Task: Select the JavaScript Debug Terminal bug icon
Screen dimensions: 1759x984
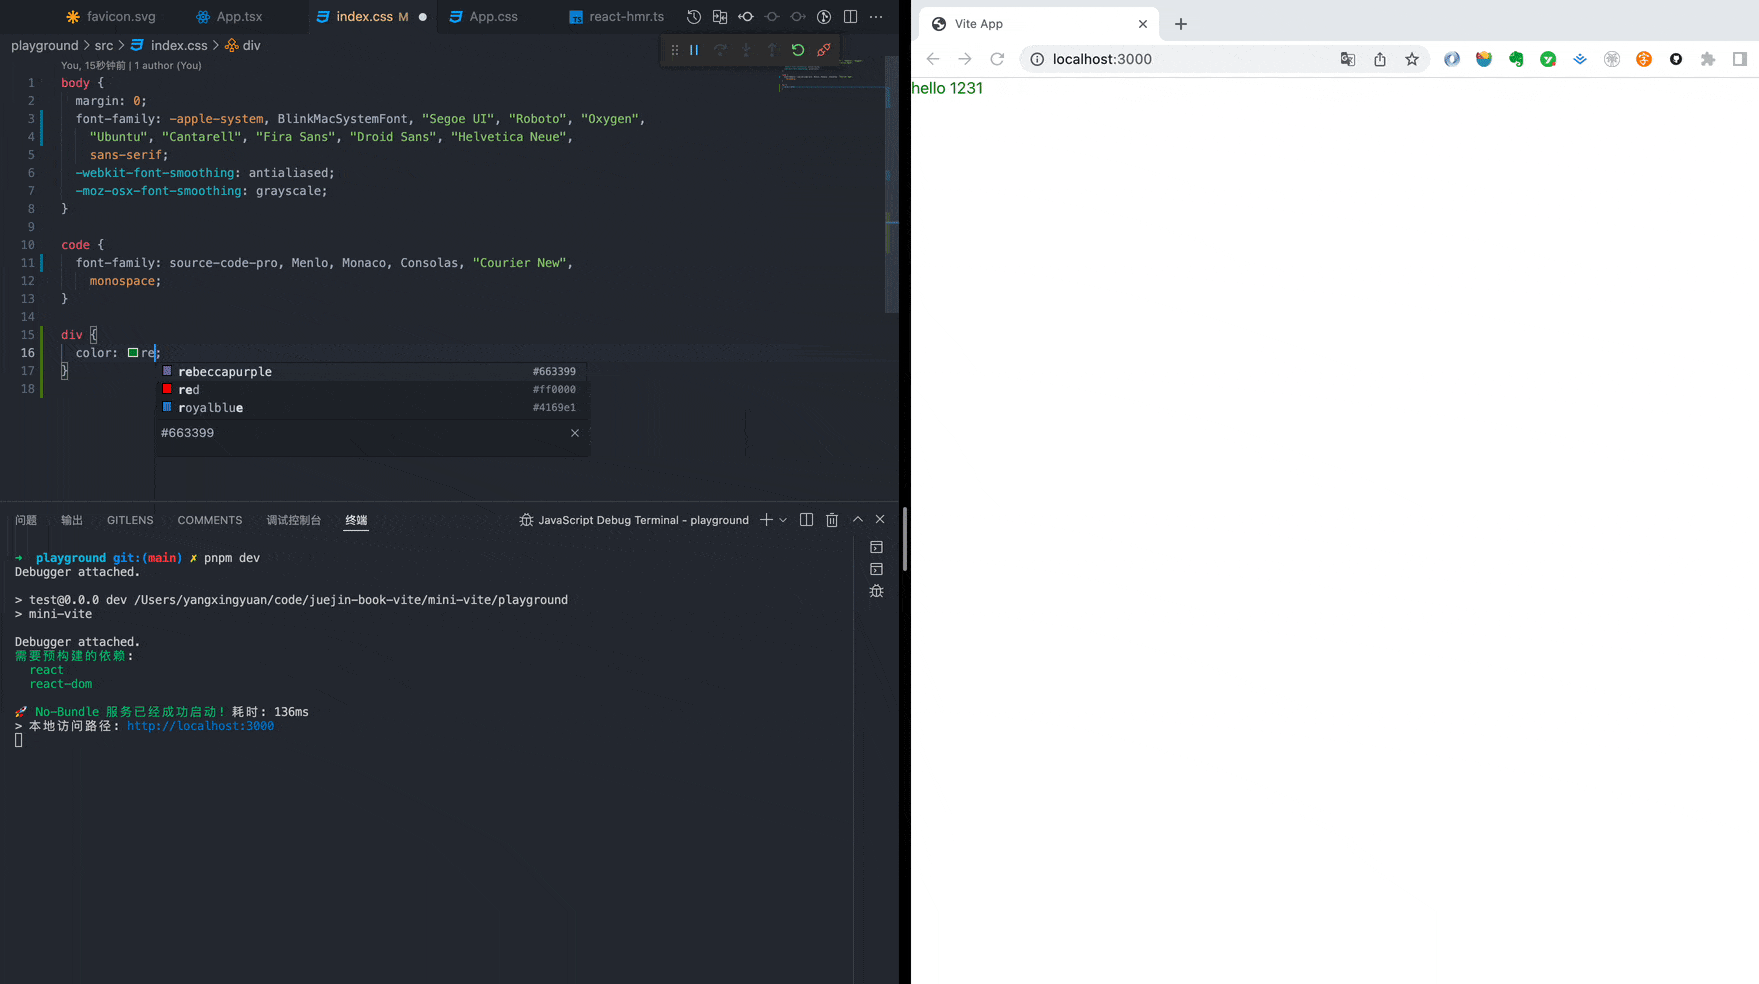Action: coord(527,520)
